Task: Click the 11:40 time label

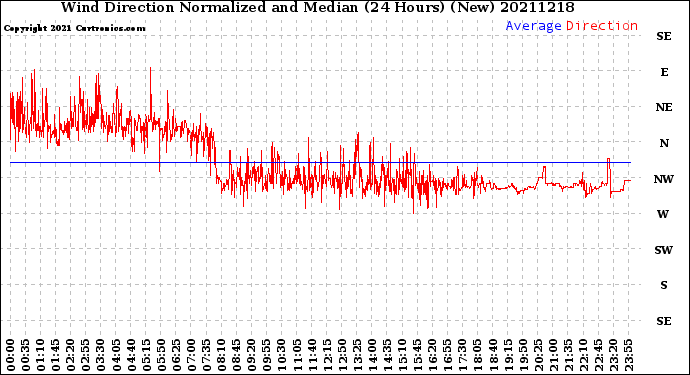Action: tap(312, 355)
